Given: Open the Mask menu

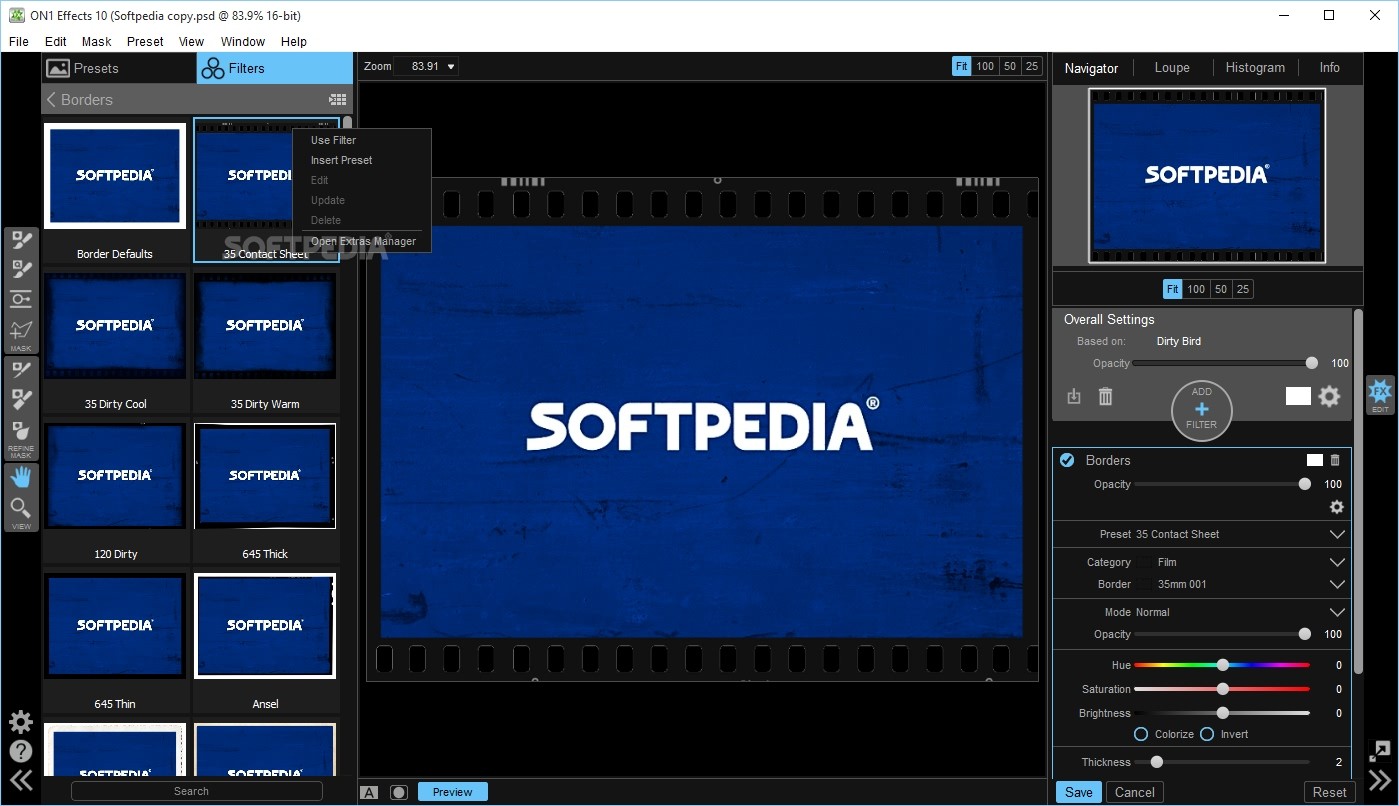Looking at the screenshot, I should [97, 42].
